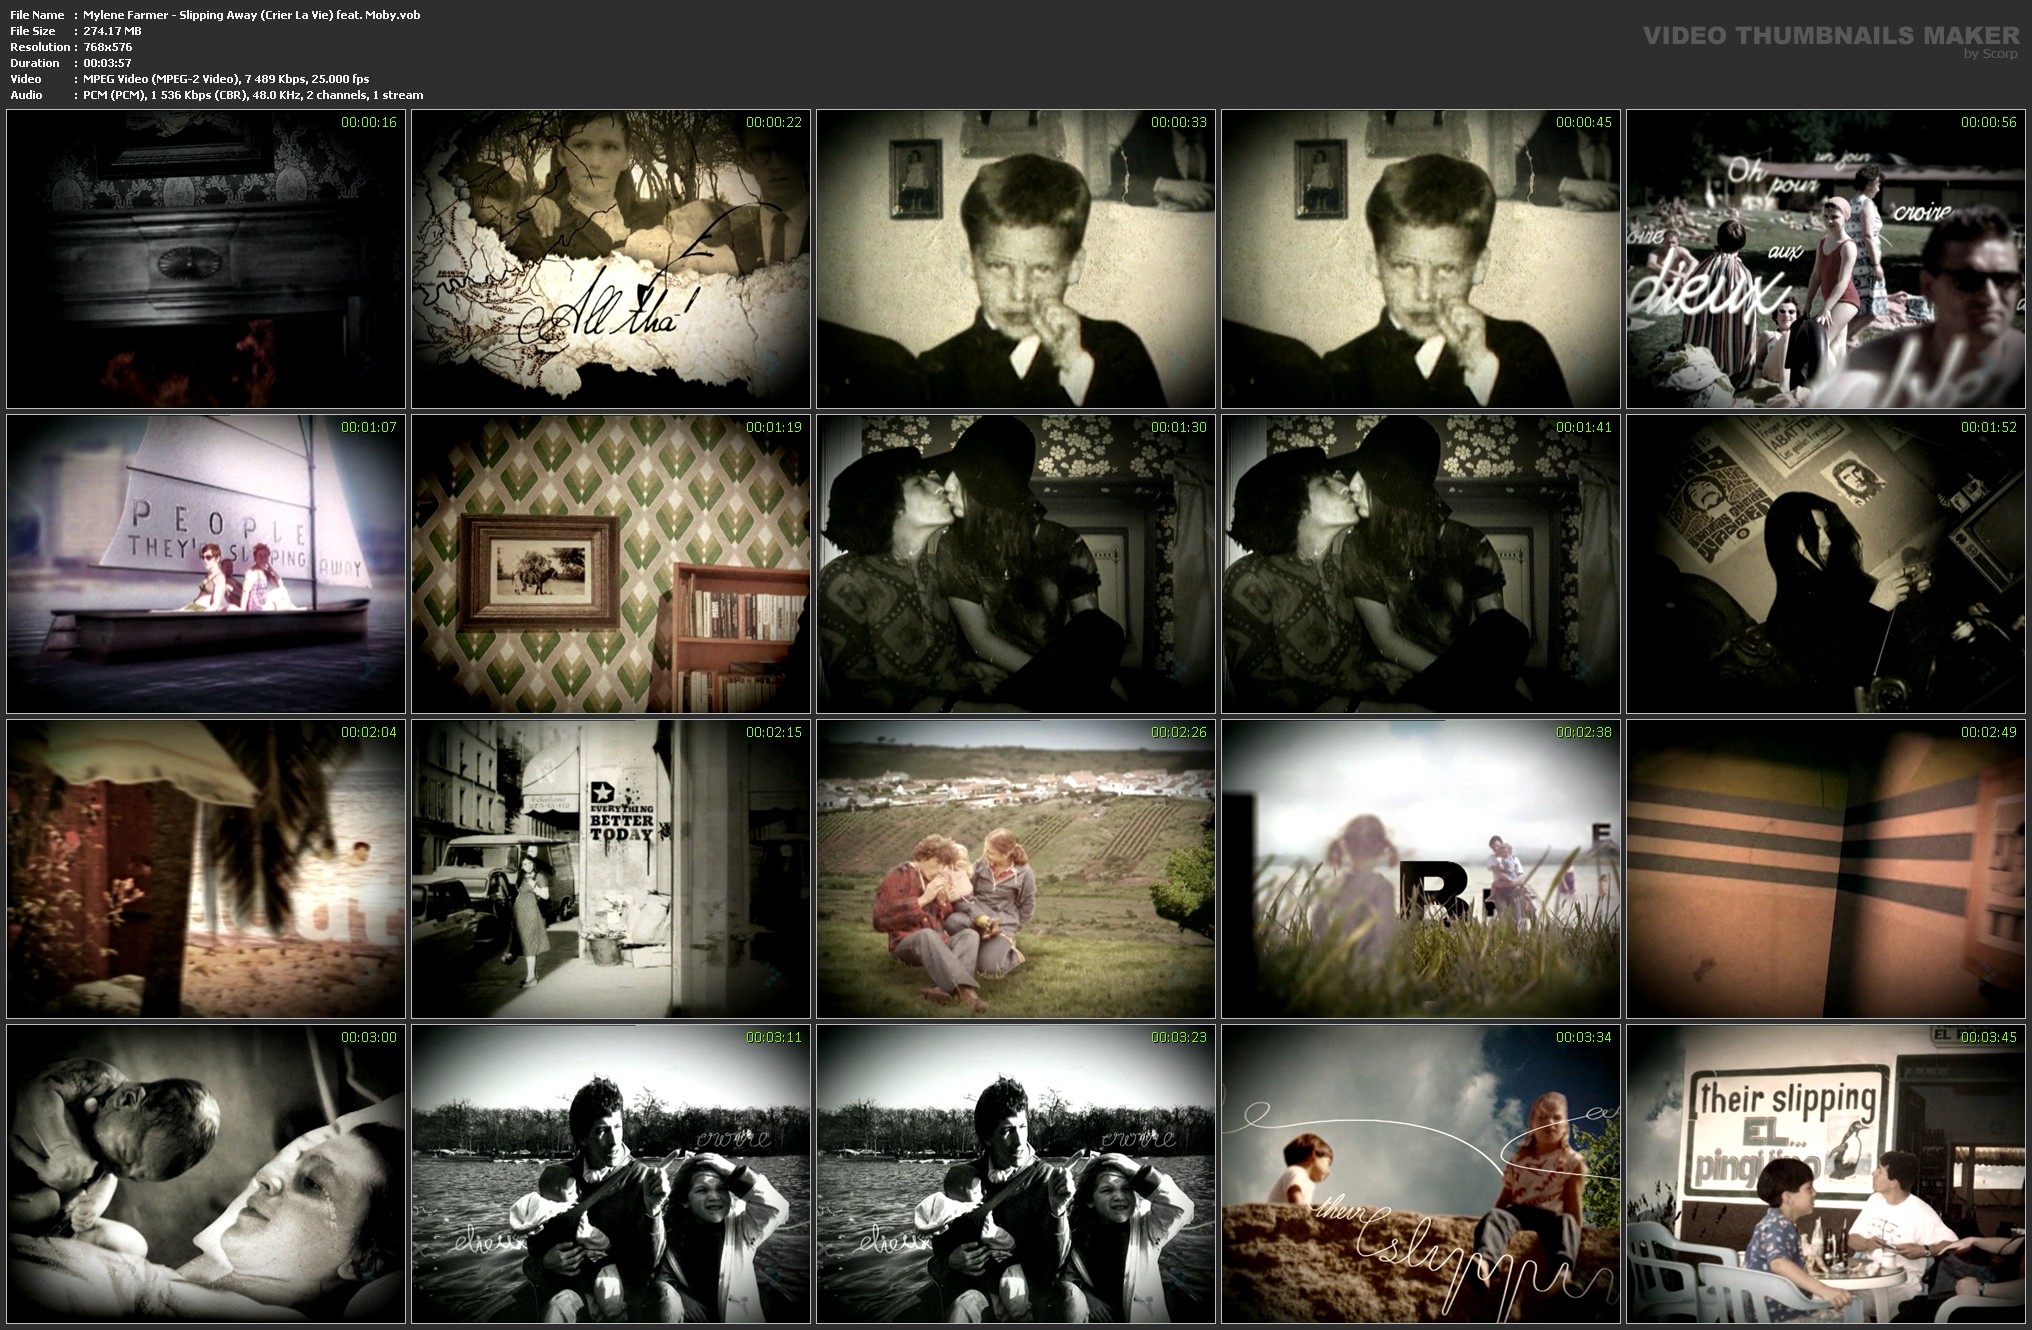Screen dimensions: 2032x1330
Task: Open the sailboat frame at 00:01:07
Action: [206, 564]
